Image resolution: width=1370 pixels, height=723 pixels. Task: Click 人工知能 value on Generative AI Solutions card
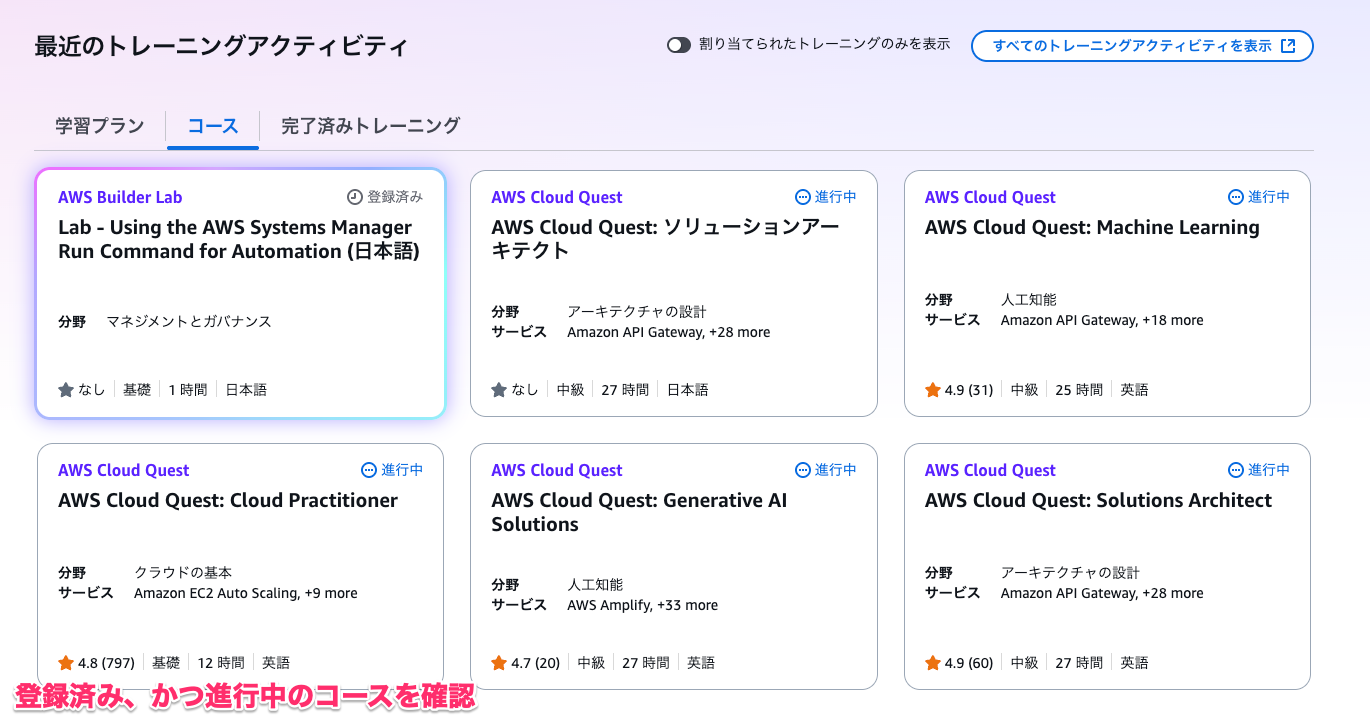(595, 584)
